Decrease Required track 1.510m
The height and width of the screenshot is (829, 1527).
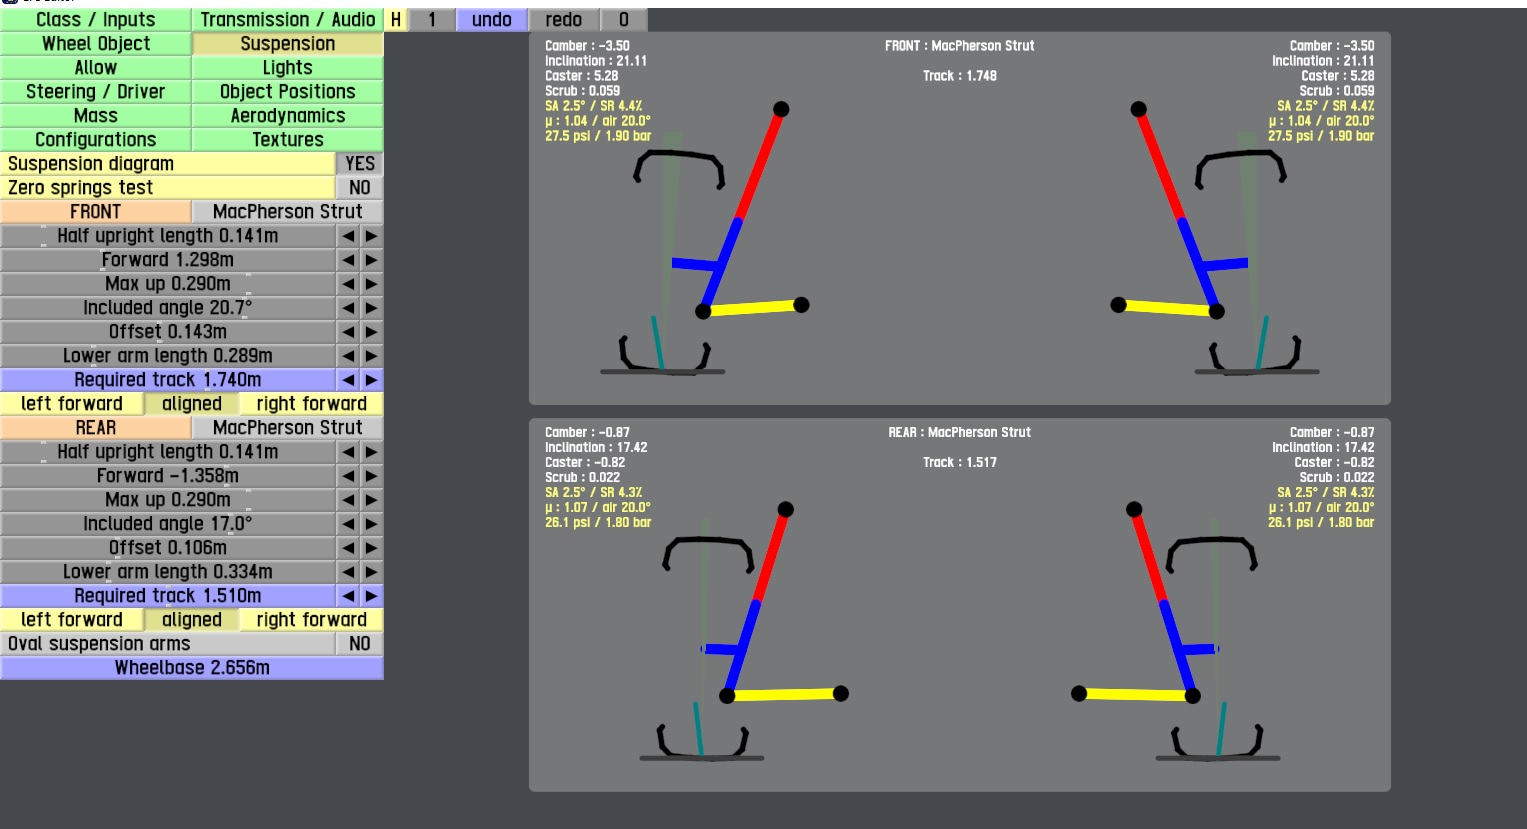pos(348,596)
